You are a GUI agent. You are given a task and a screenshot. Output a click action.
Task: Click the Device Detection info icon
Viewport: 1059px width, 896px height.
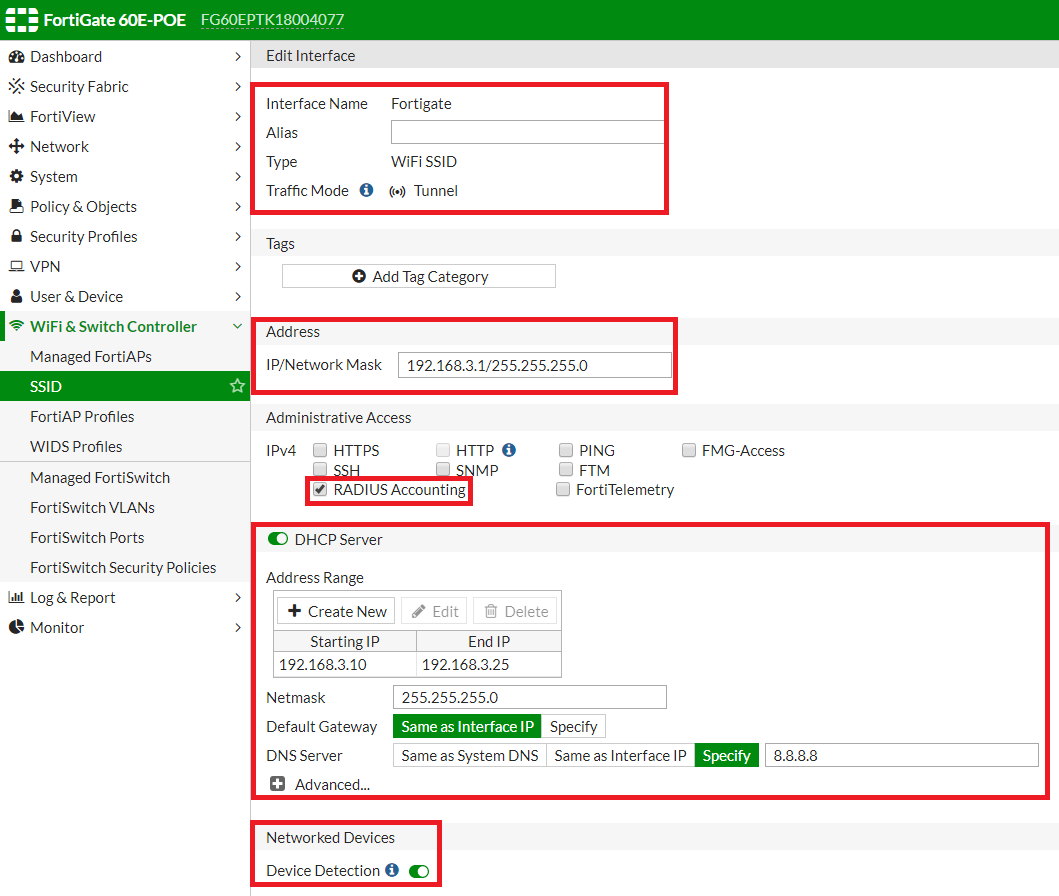(x=392, y=871)
